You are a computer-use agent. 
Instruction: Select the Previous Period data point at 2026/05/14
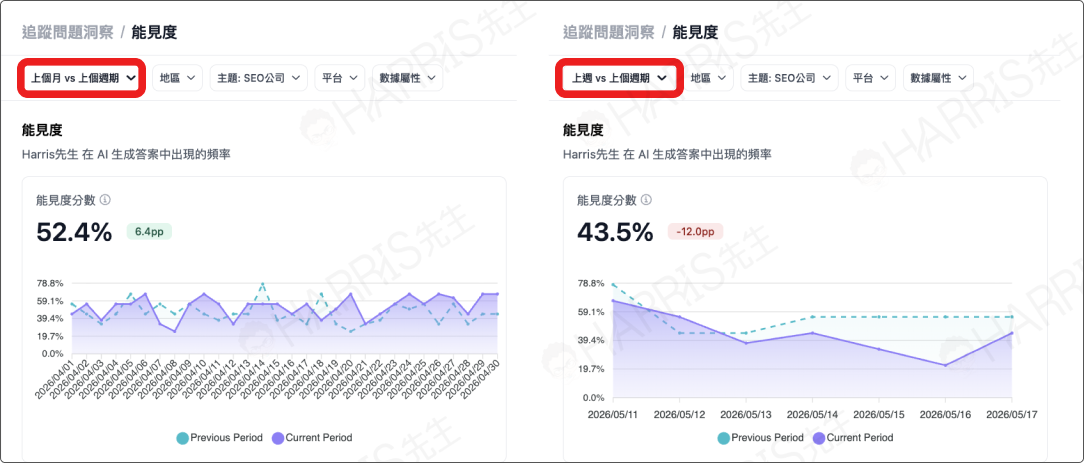[812, 316]
